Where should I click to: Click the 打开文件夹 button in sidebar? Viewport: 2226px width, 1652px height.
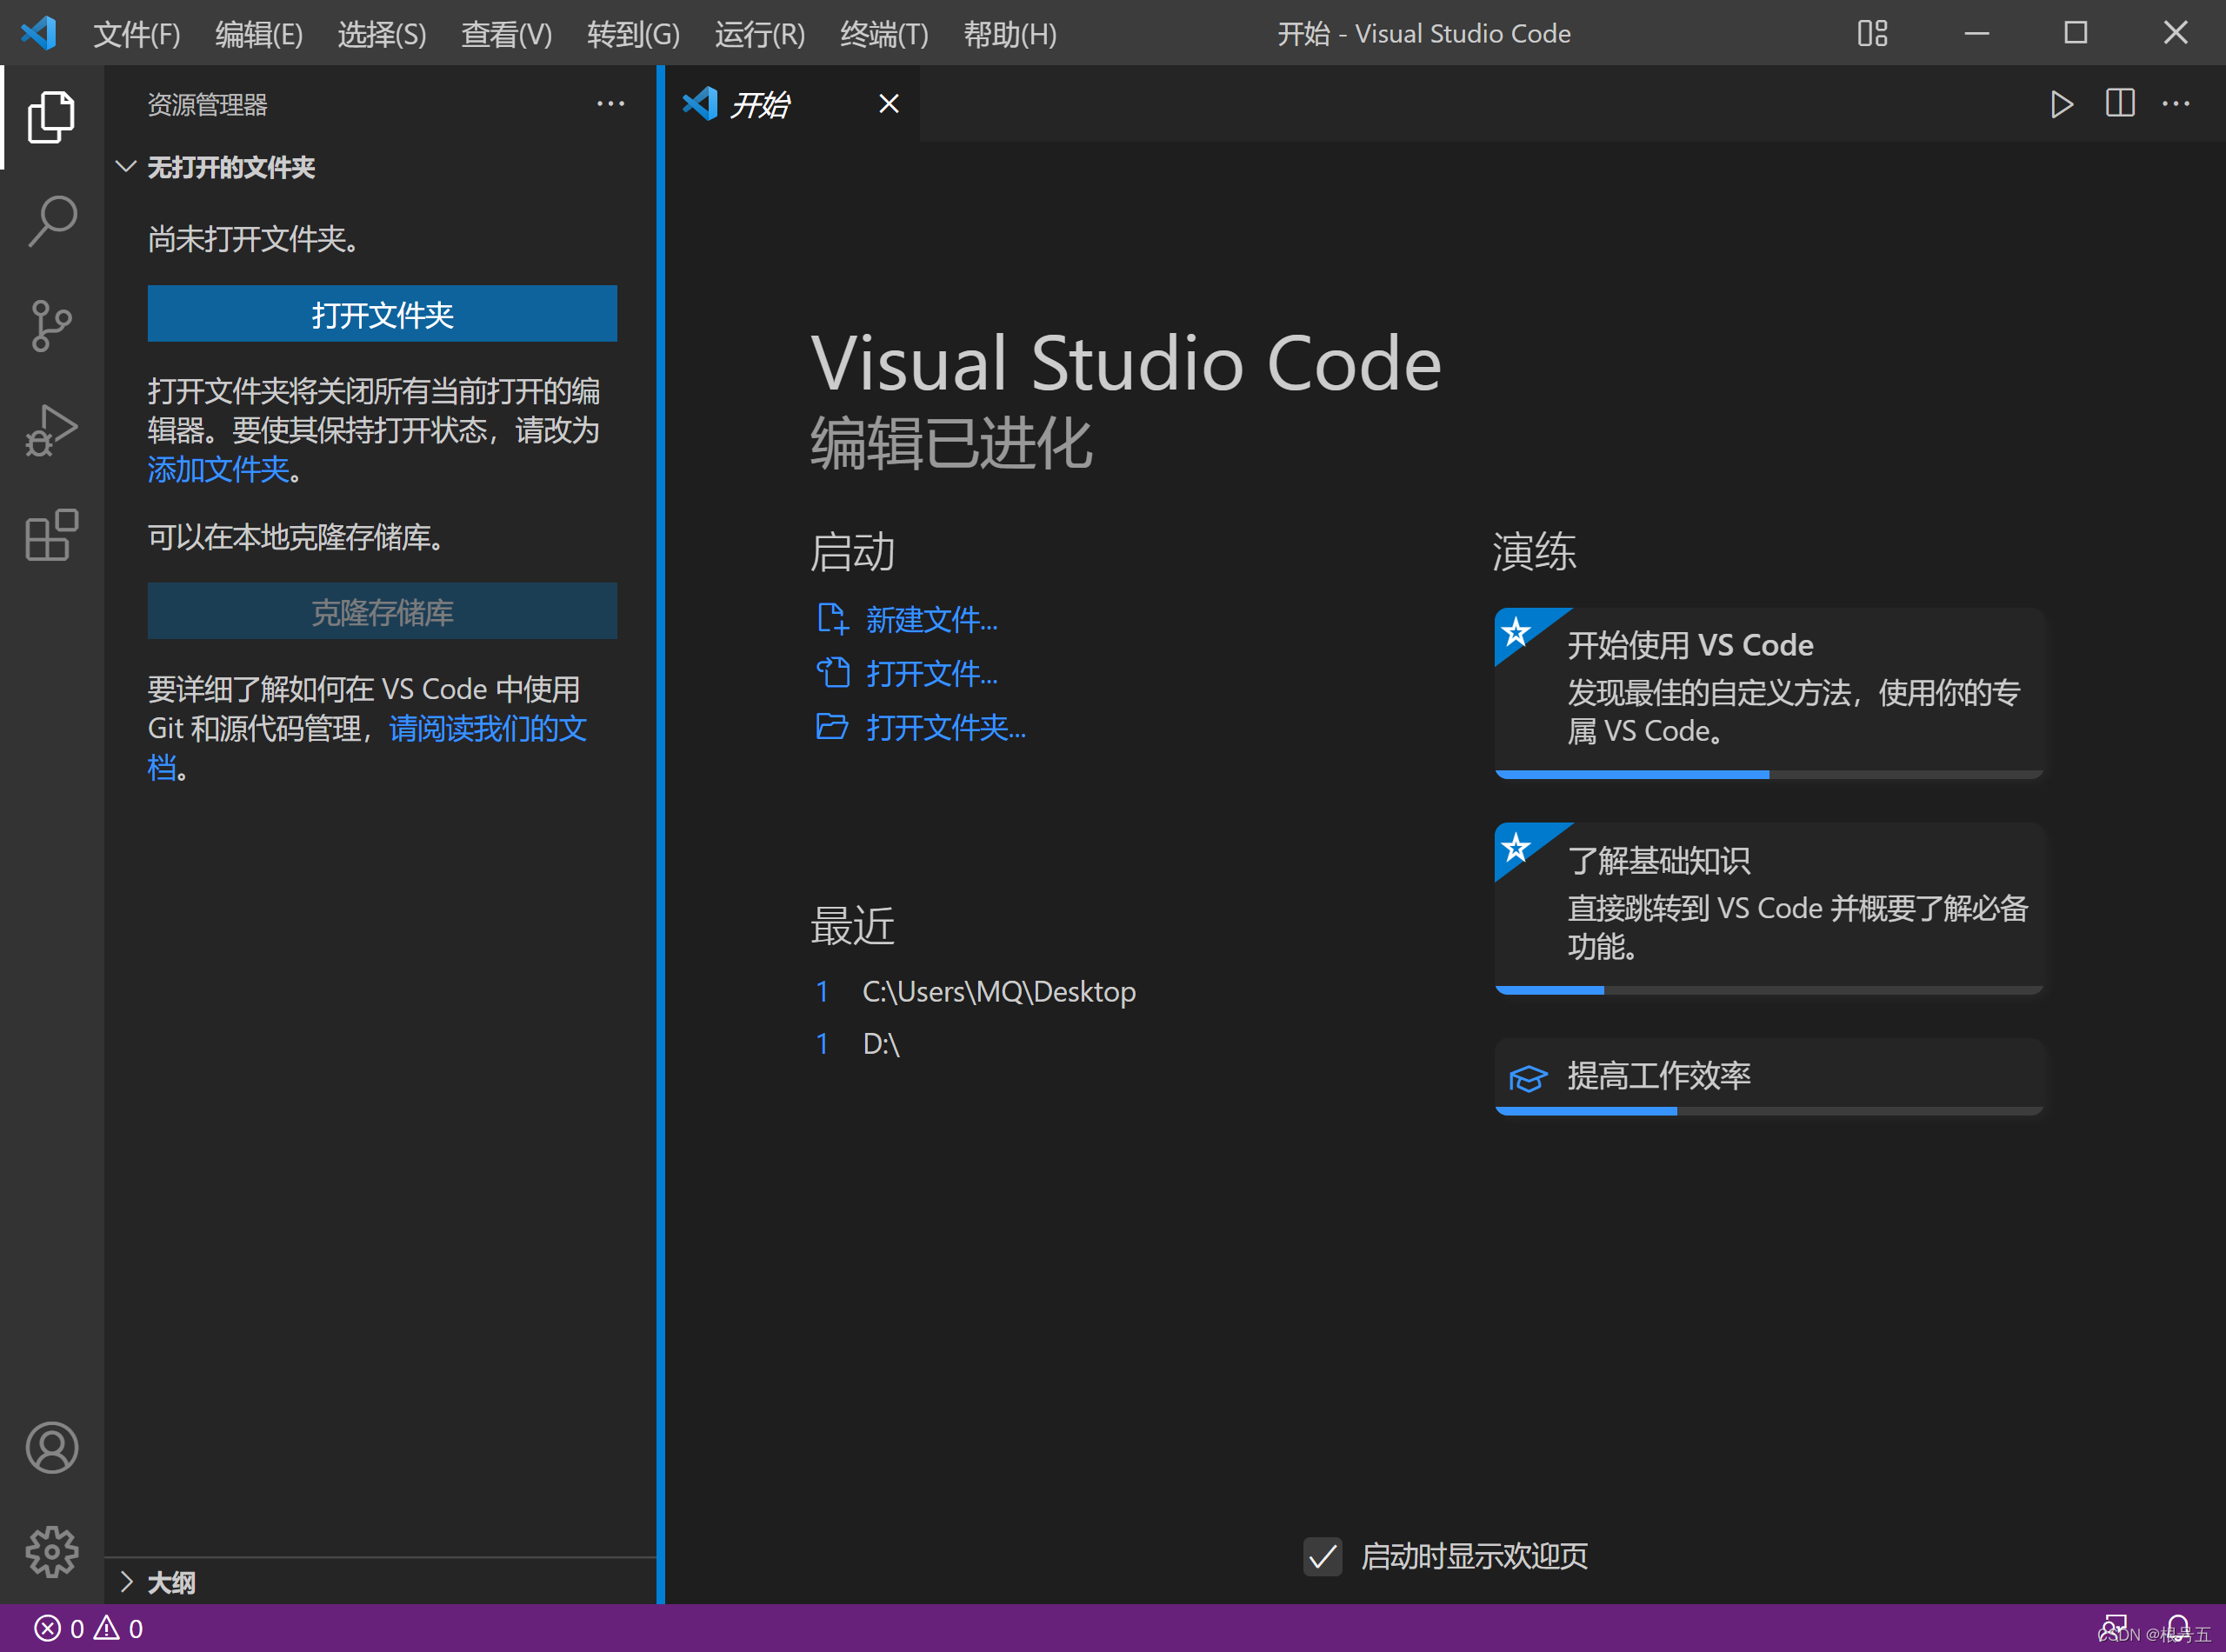point(382,314)
